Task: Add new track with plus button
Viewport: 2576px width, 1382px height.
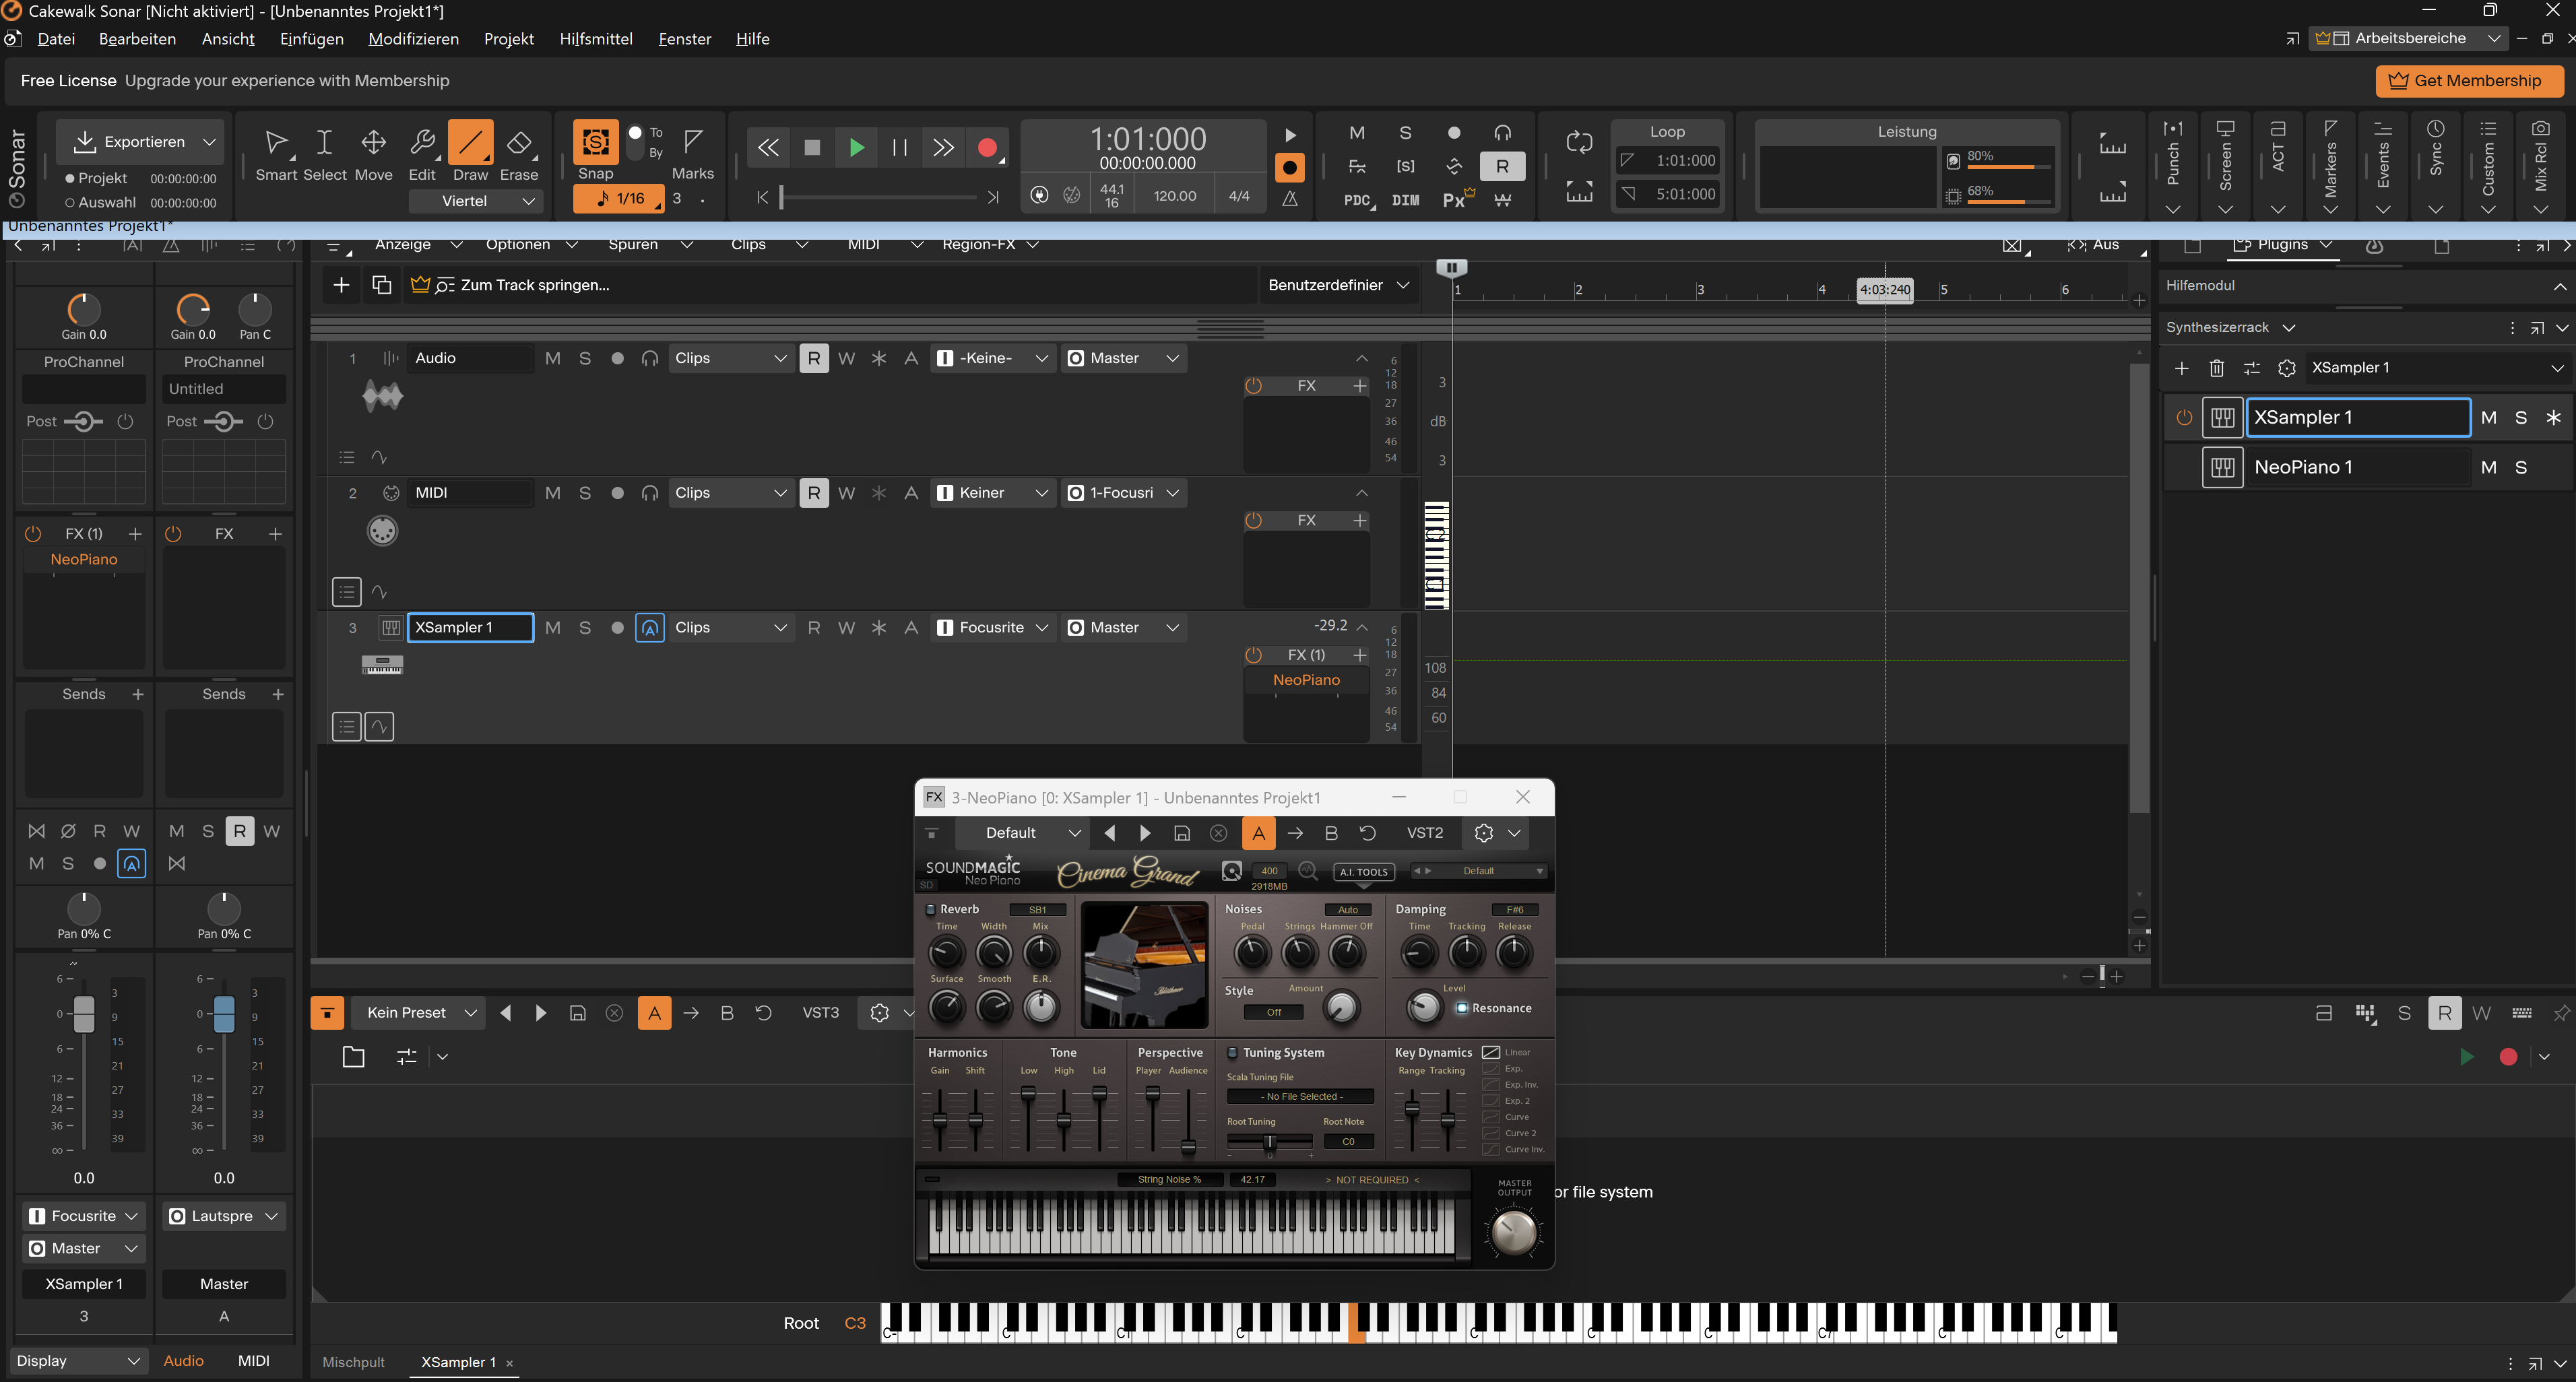Action: click(341, 285)
